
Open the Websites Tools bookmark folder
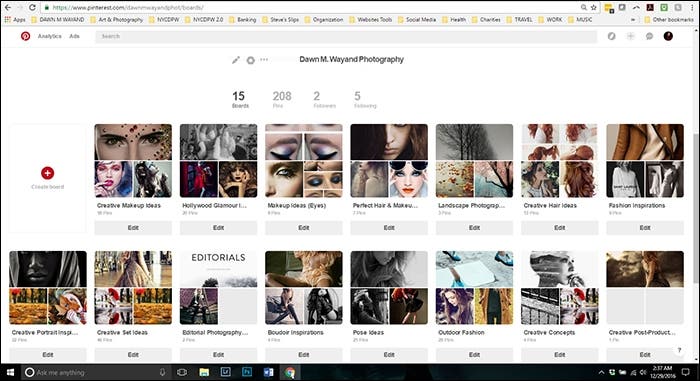pyautogui.click(x=370, y=20)
